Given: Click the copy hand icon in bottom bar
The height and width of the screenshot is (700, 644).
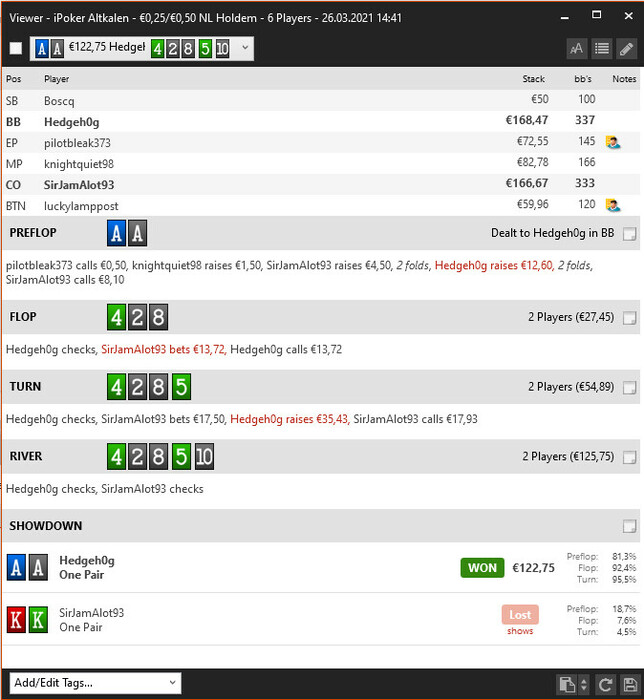Looking at the screenshot, I should point(567,684).
